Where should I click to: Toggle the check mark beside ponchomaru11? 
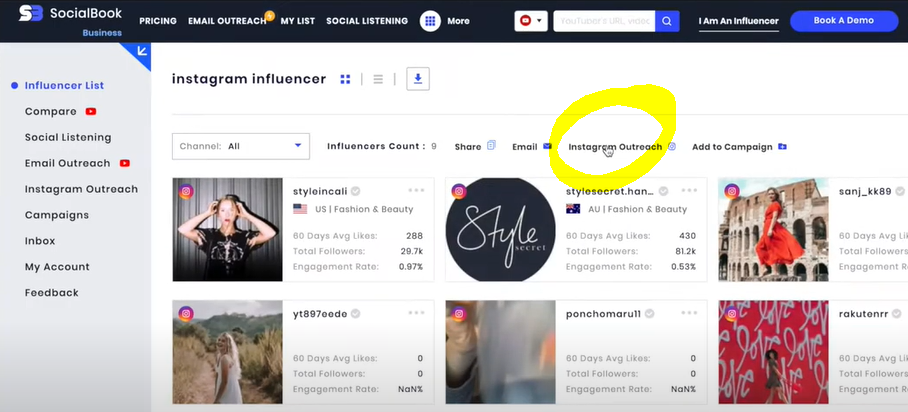tap(650, 313)
